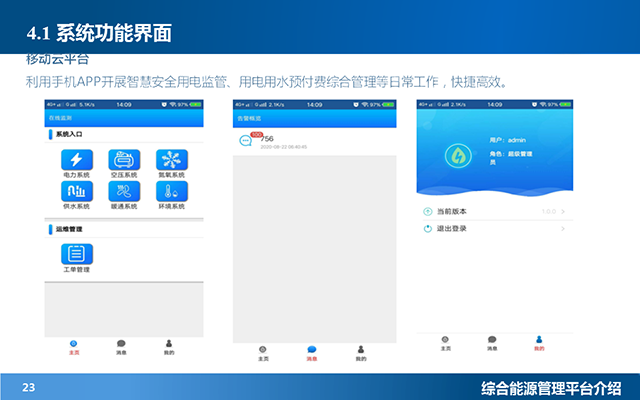Open the 环境系统 thermometer icon

coord(172,191)
